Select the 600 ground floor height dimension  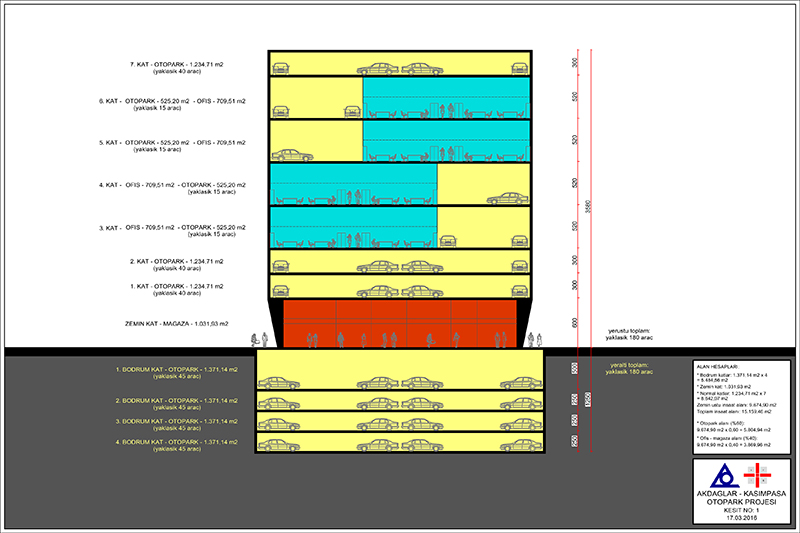575,322
